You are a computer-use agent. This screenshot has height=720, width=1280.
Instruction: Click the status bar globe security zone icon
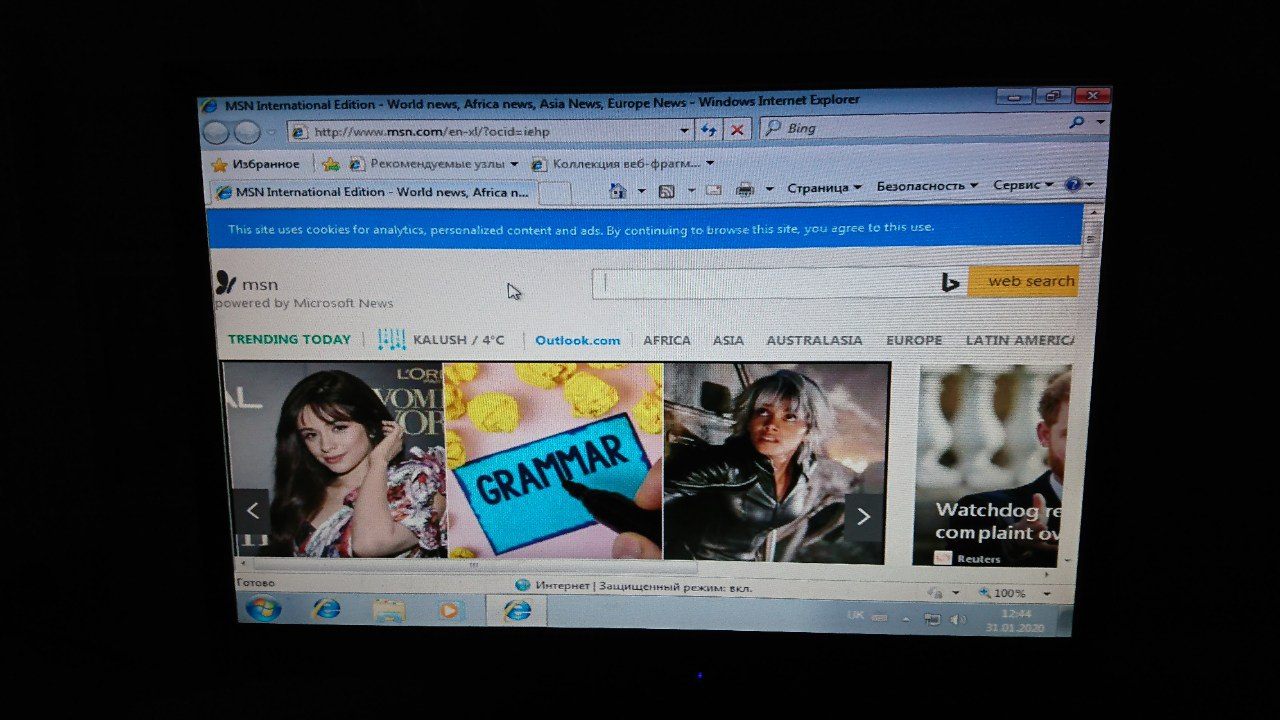click(x=522, y=585)
